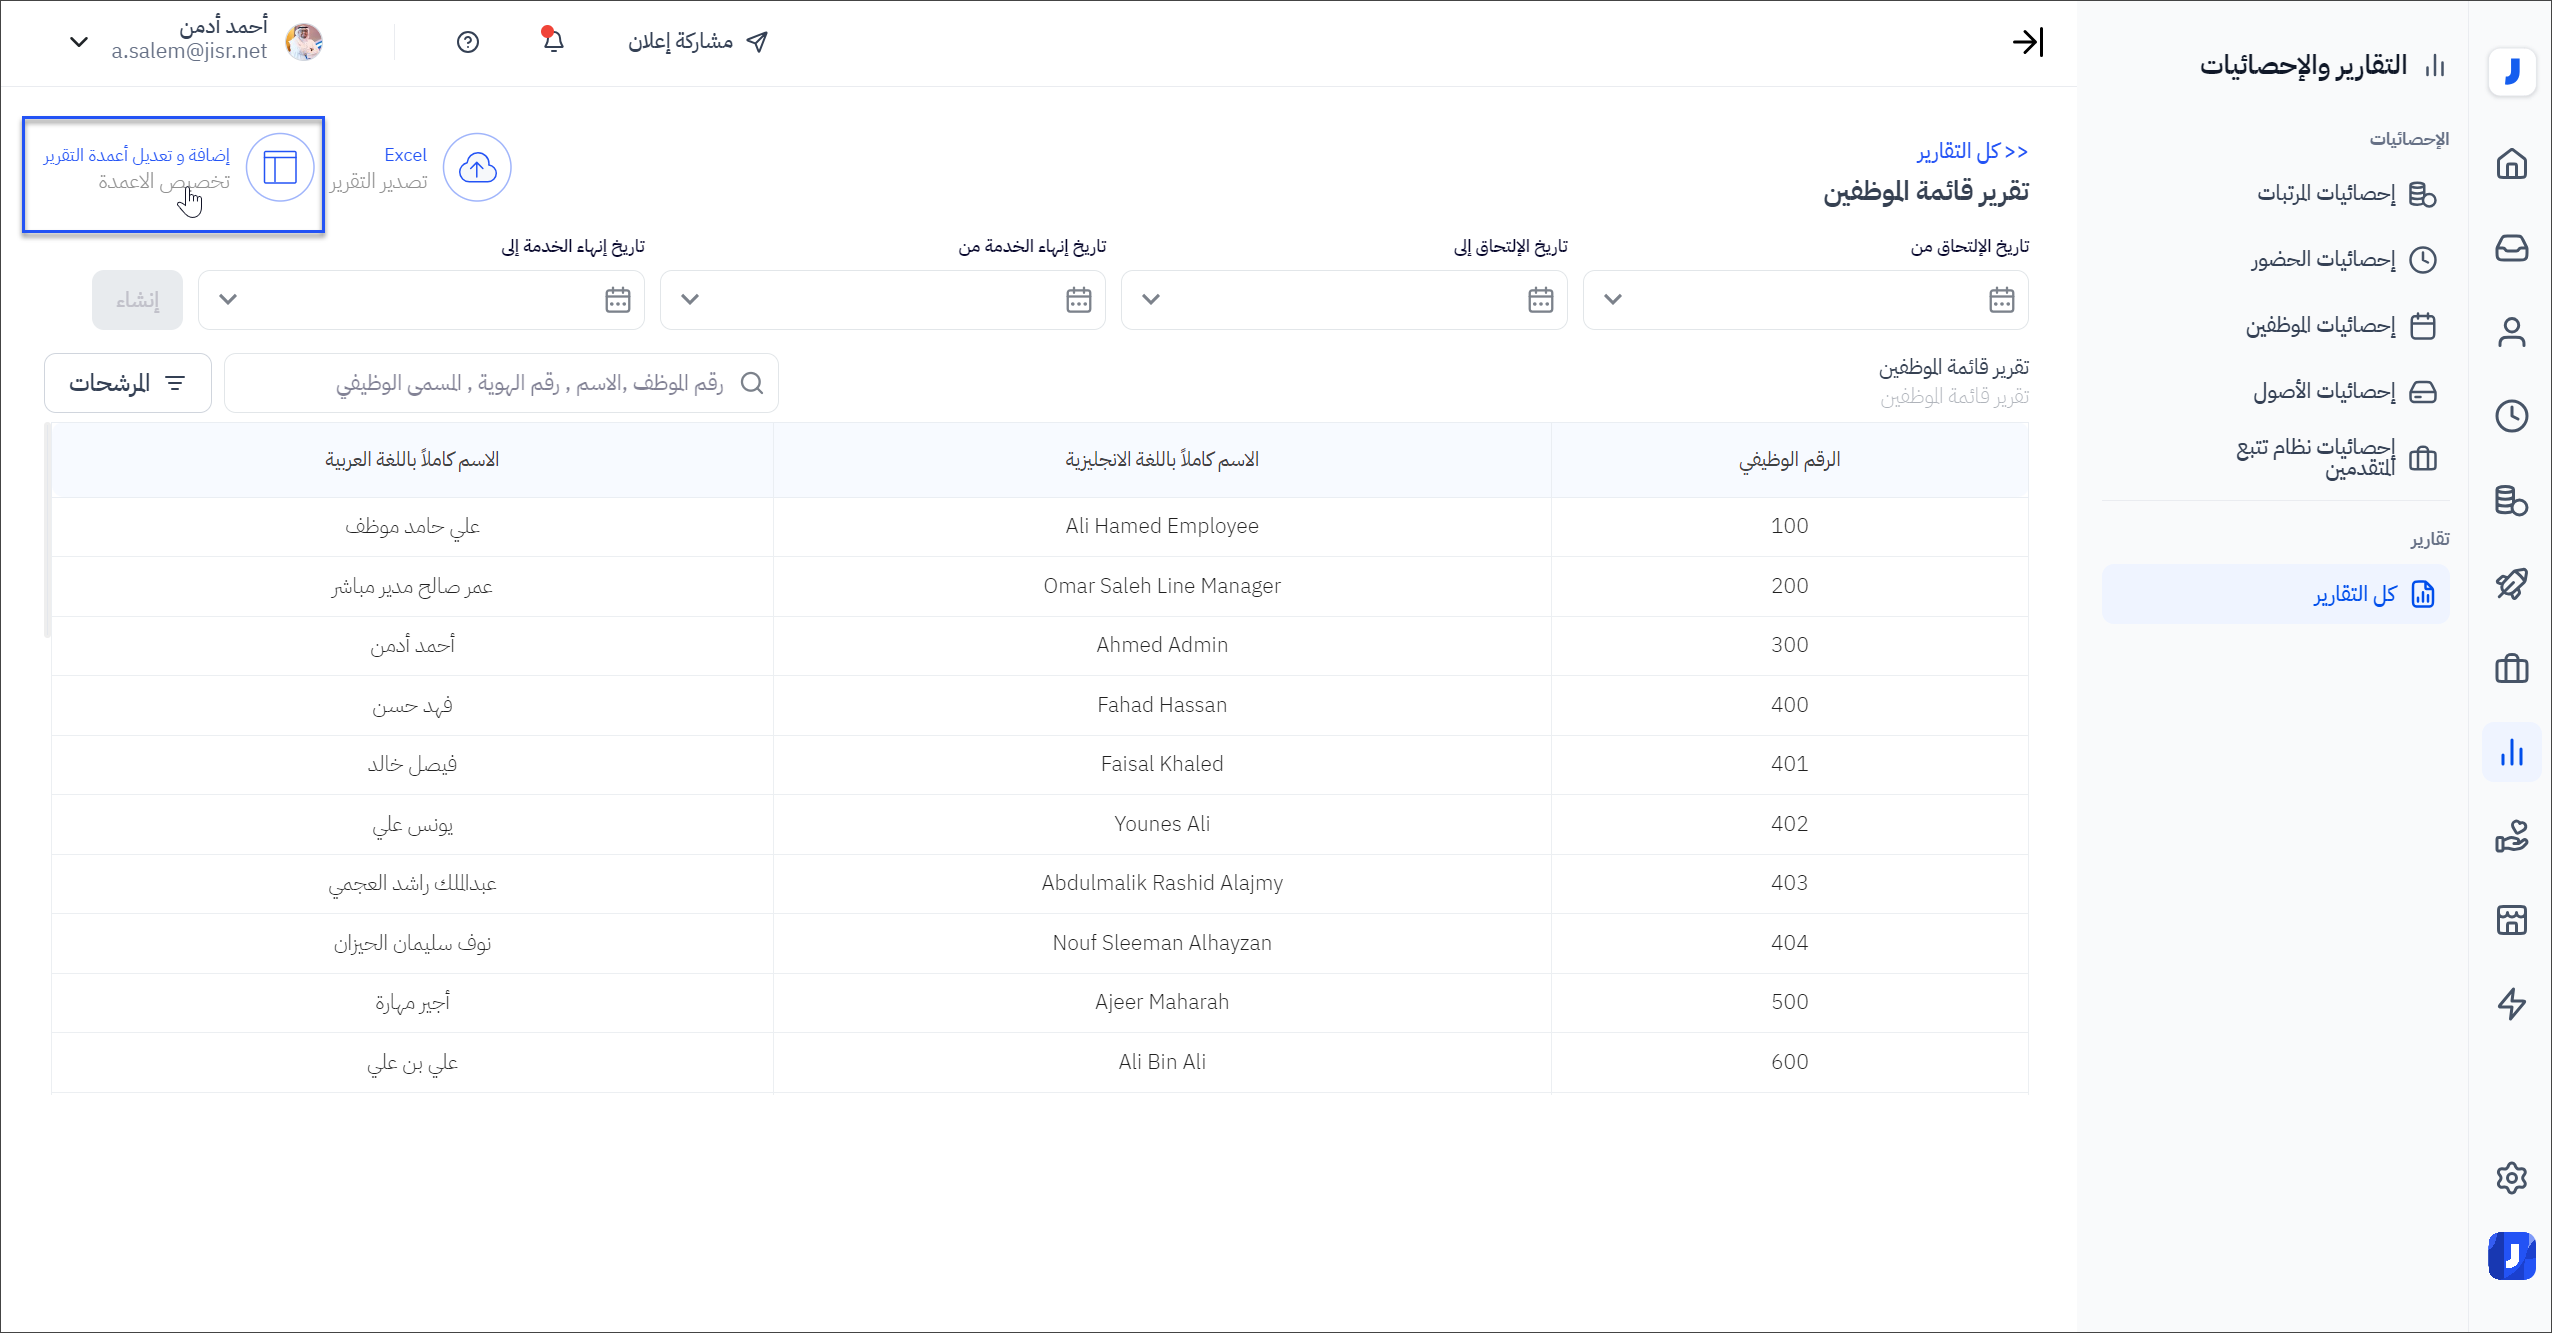Open the help question mark icon
This screenshot has height=1333, width=2552.
468,42
